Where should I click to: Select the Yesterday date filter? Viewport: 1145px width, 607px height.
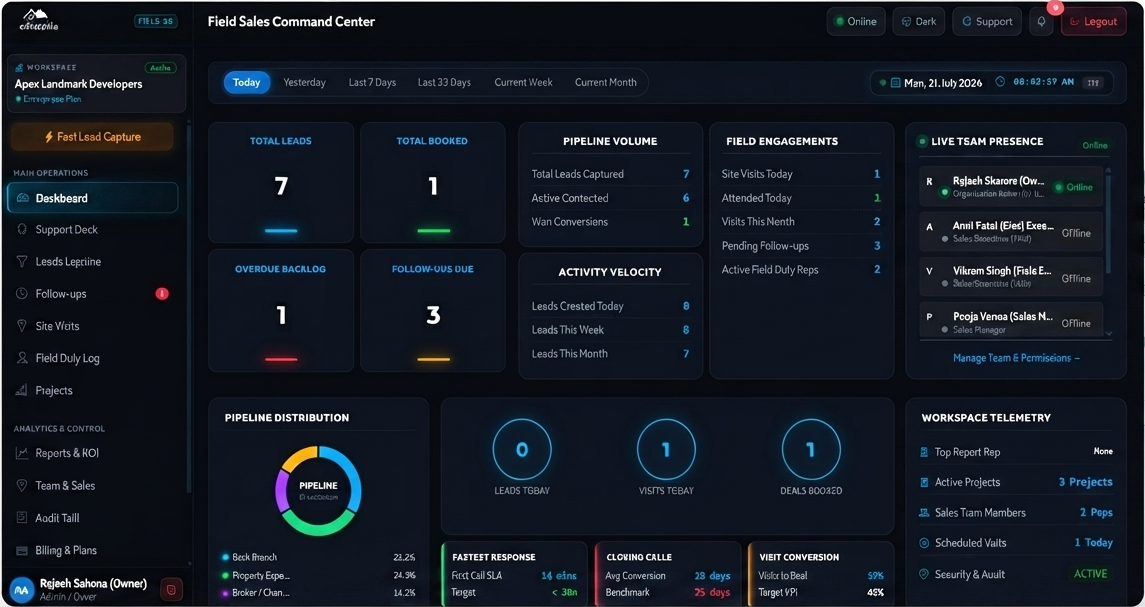(x=305, y=83)
